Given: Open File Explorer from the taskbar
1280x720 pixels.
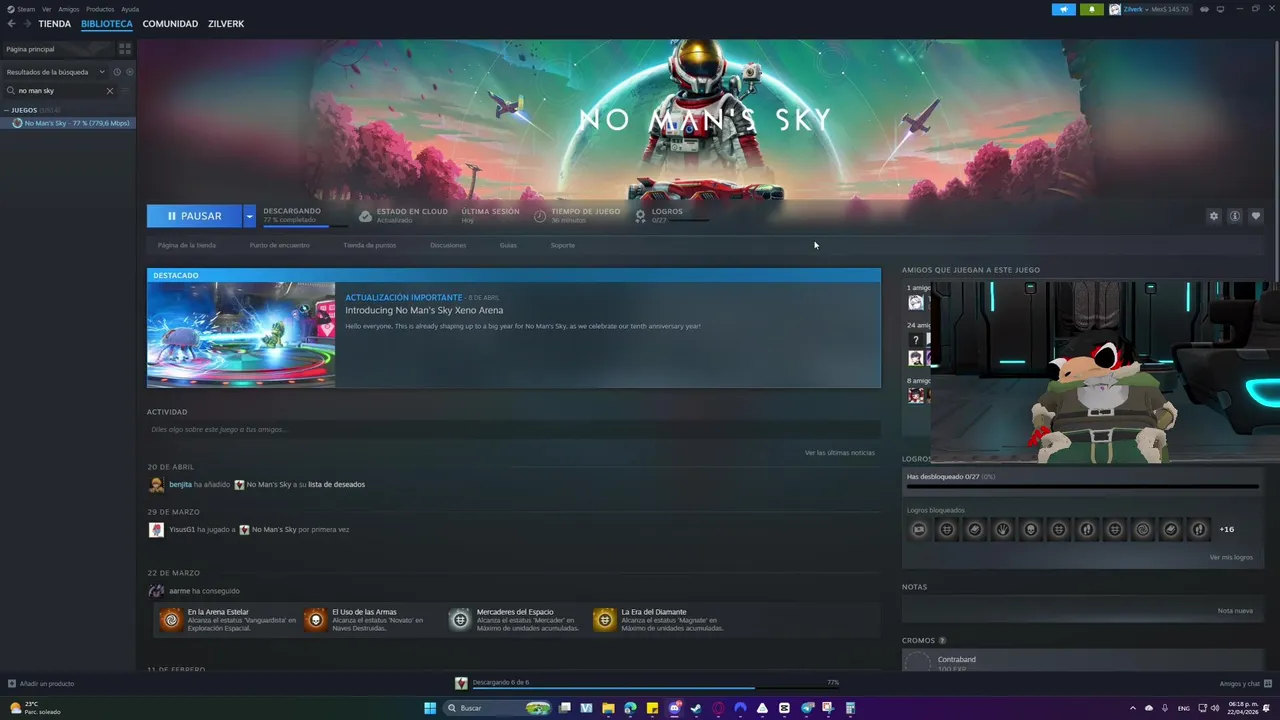Looking at the screenshot, I should tap(608, 708).
